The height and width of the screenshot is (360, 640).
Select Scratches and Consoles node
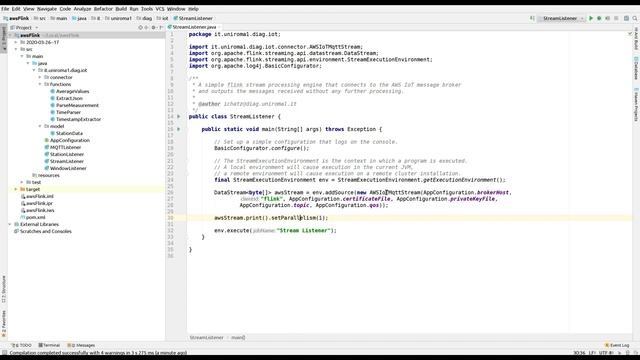(x=45, y=231)
